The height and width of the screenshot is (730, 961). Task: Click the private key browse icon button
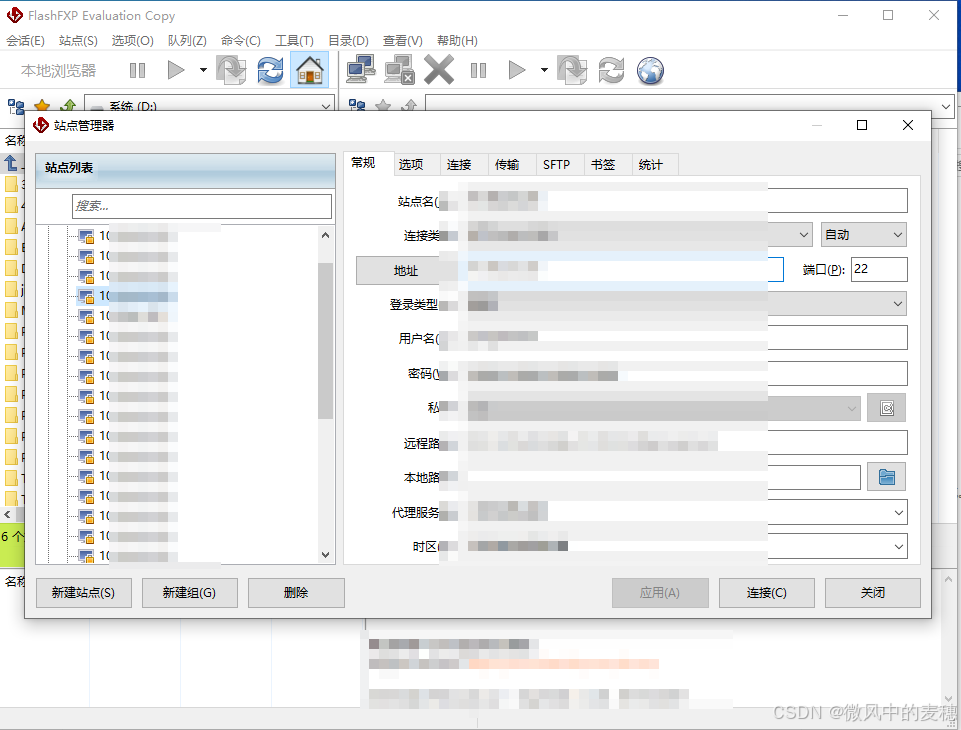[x=886, y=408]
